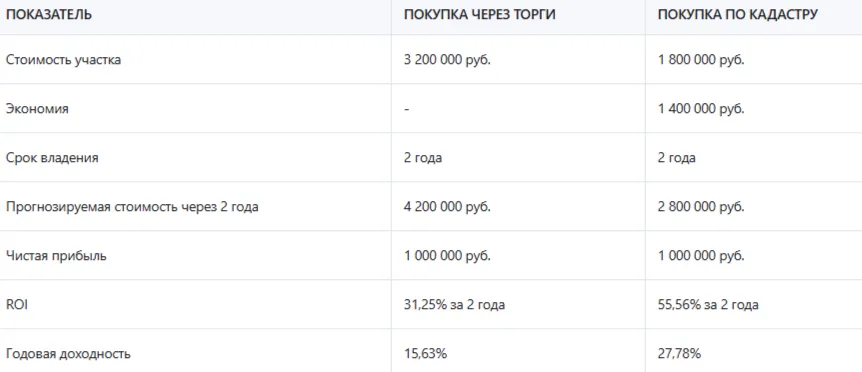Select the Стоимость участка row label
Screen dimensions: 862x372
(x=63, y=60)
